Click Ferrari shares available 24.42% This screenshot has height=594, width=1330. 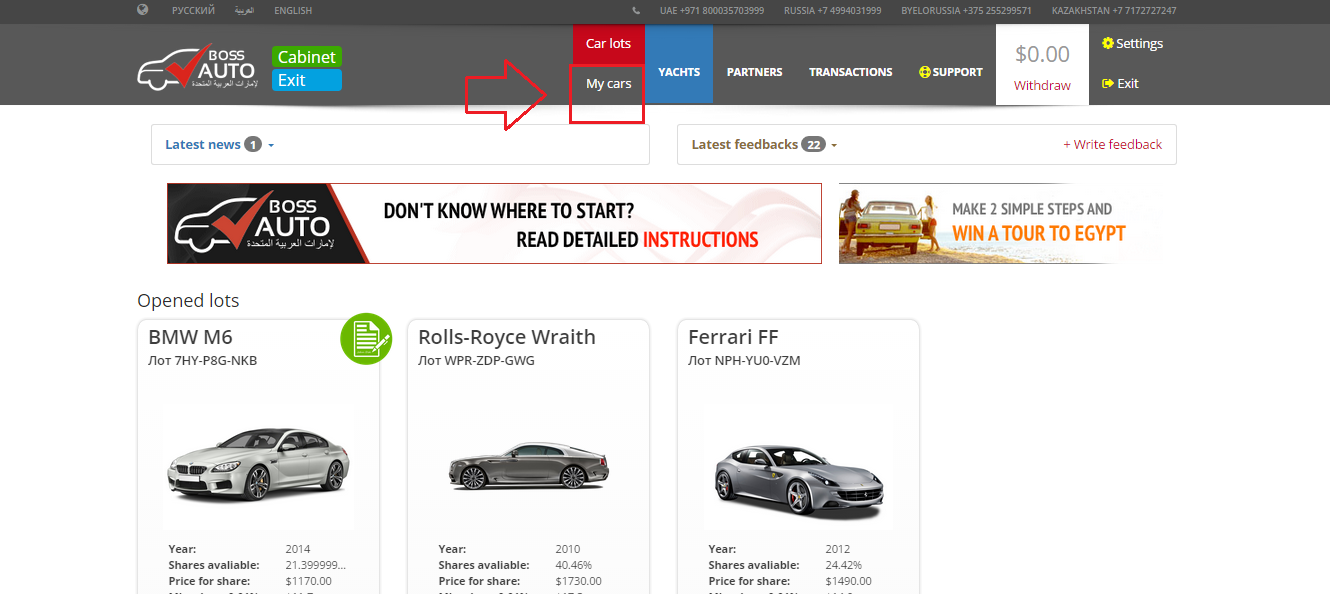tap(843, 565)
